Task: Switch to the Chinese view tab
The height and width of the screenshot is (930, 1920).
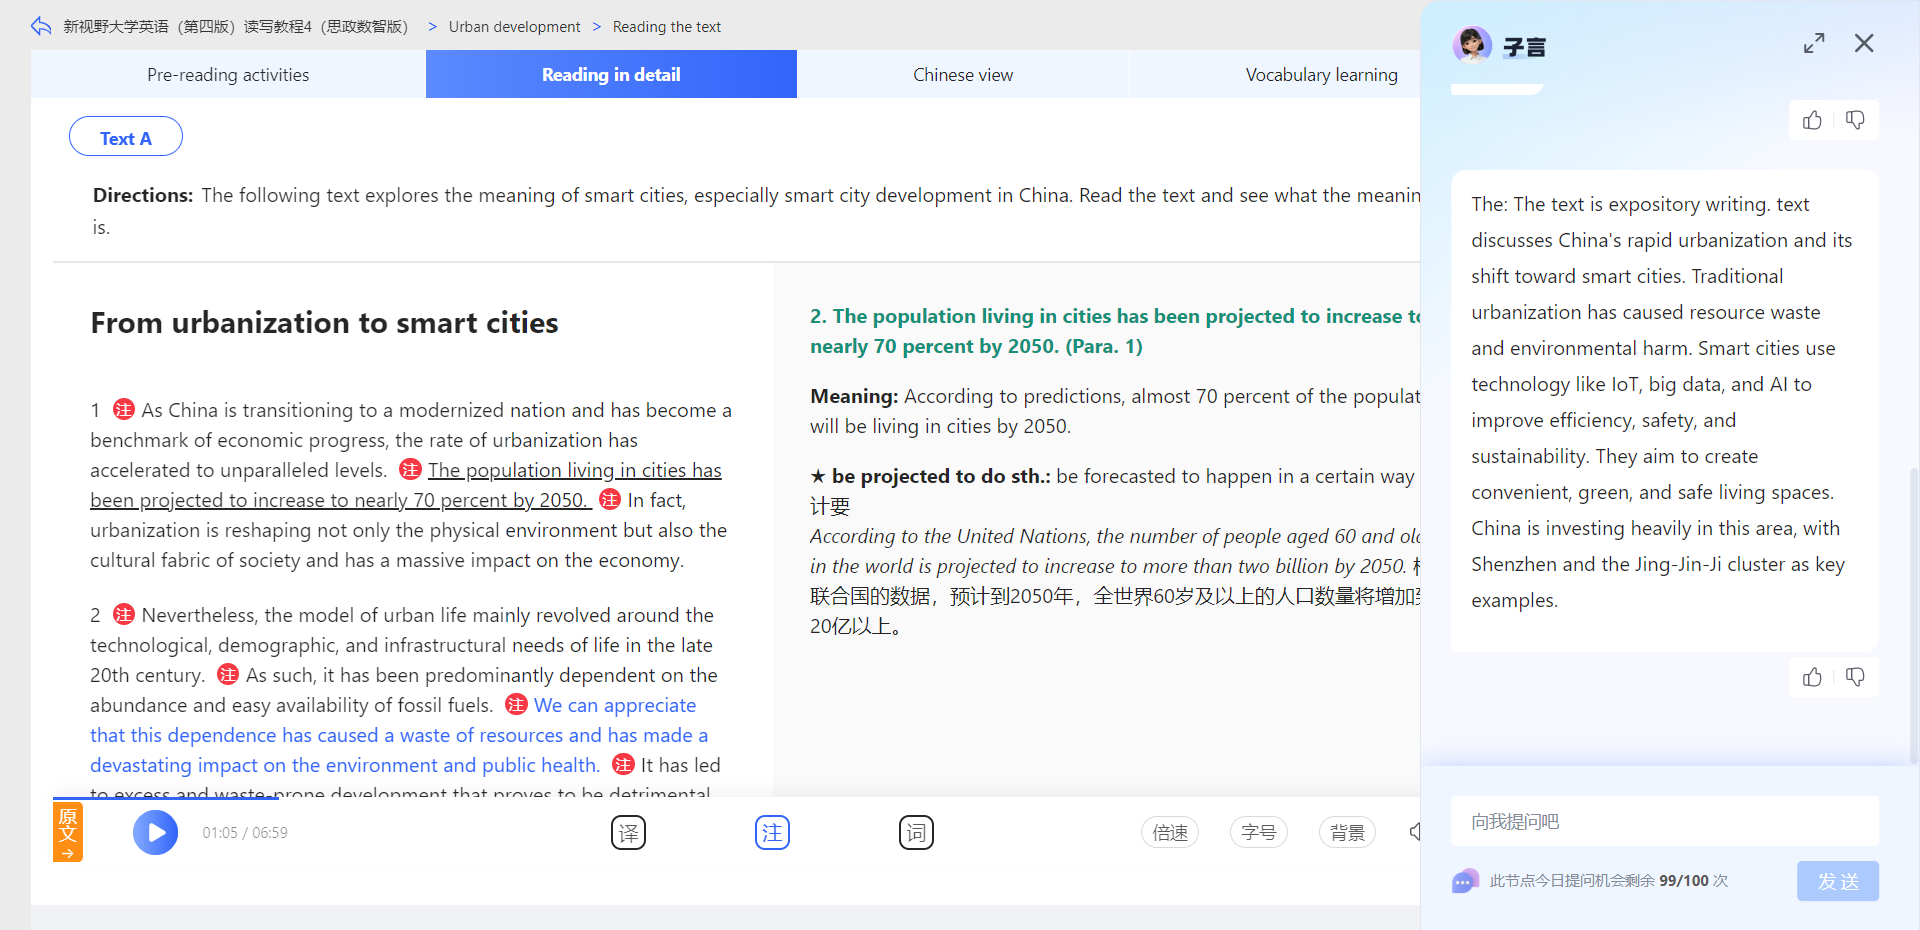Action: point(963,74)
